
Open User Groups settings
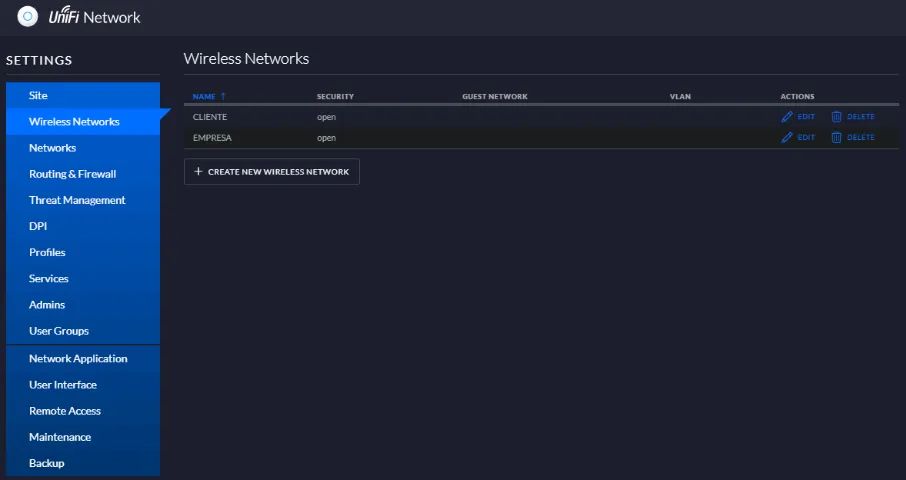pyautogui.click(x=58, y=331)
